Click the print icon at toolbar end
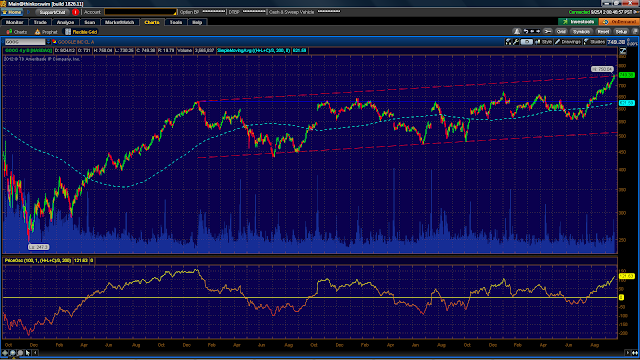The width and height of the screenshot is (640, 360). (635, 31)
